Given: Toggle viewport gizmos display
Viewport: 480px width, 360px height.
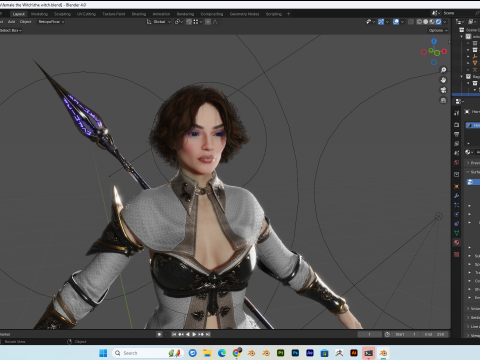Looking at the screenshot, I should [x=381, y=22].
